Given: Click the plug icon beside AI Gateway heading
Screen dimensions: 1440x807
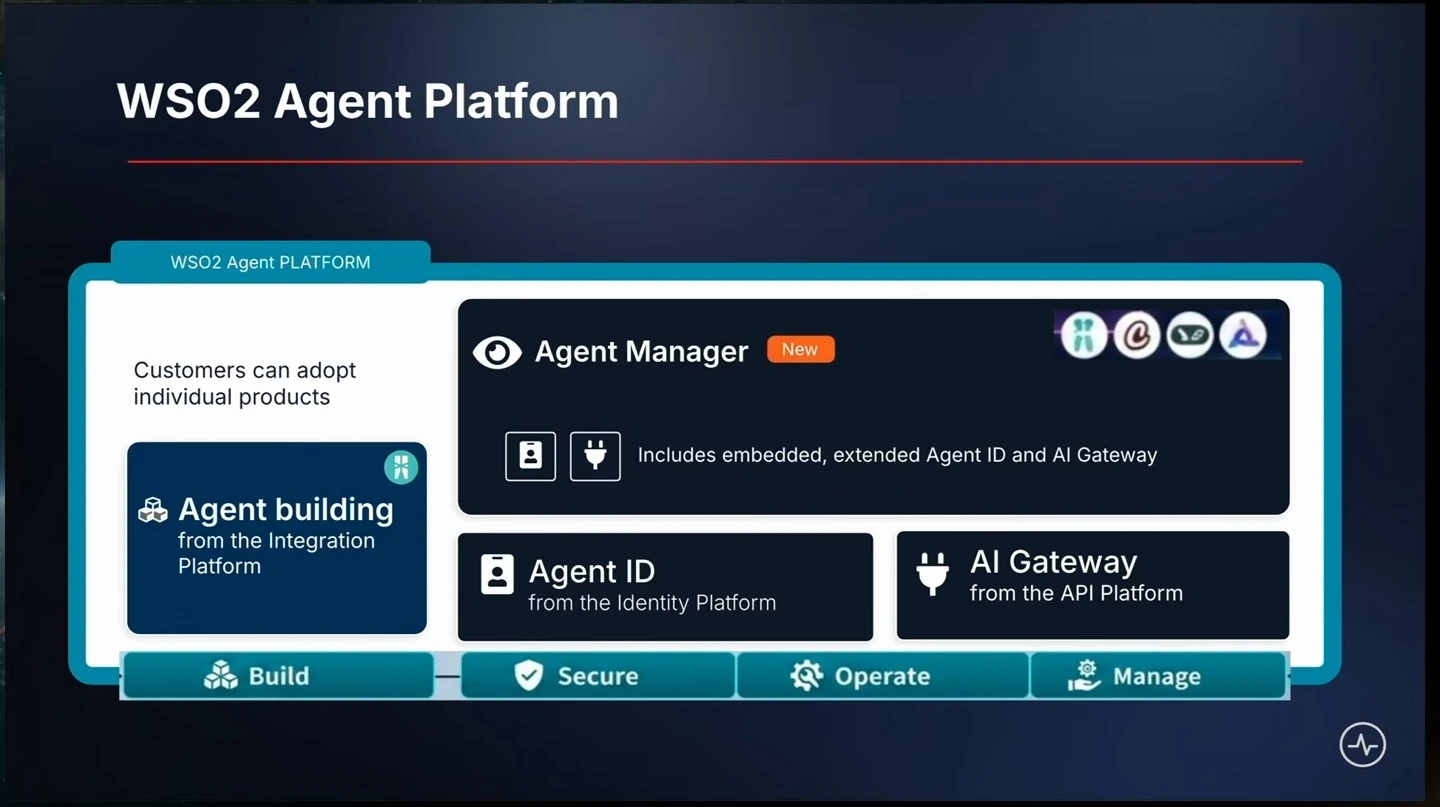Looking at the screenshot, I should 932,574.
